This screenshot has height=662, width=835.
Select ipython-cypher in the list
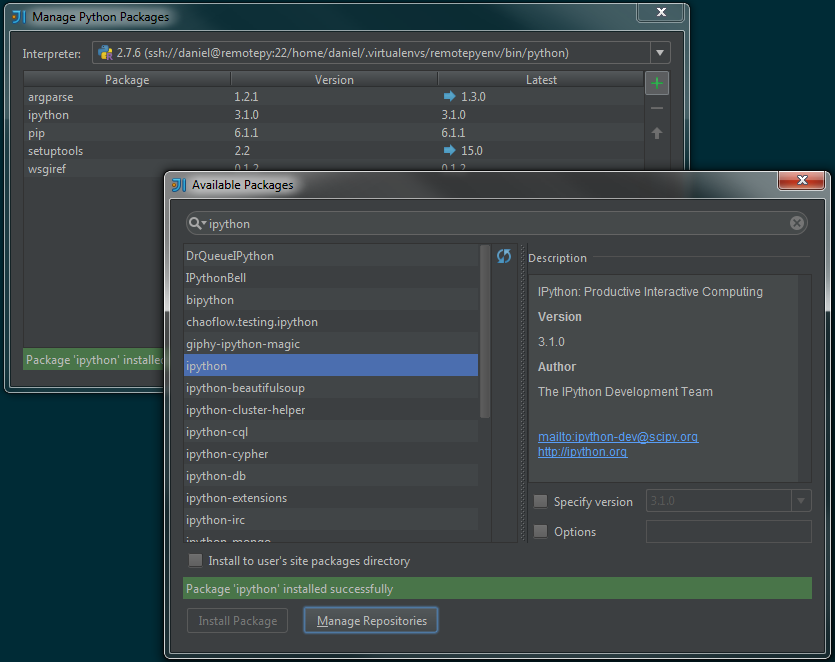point(331,454)
